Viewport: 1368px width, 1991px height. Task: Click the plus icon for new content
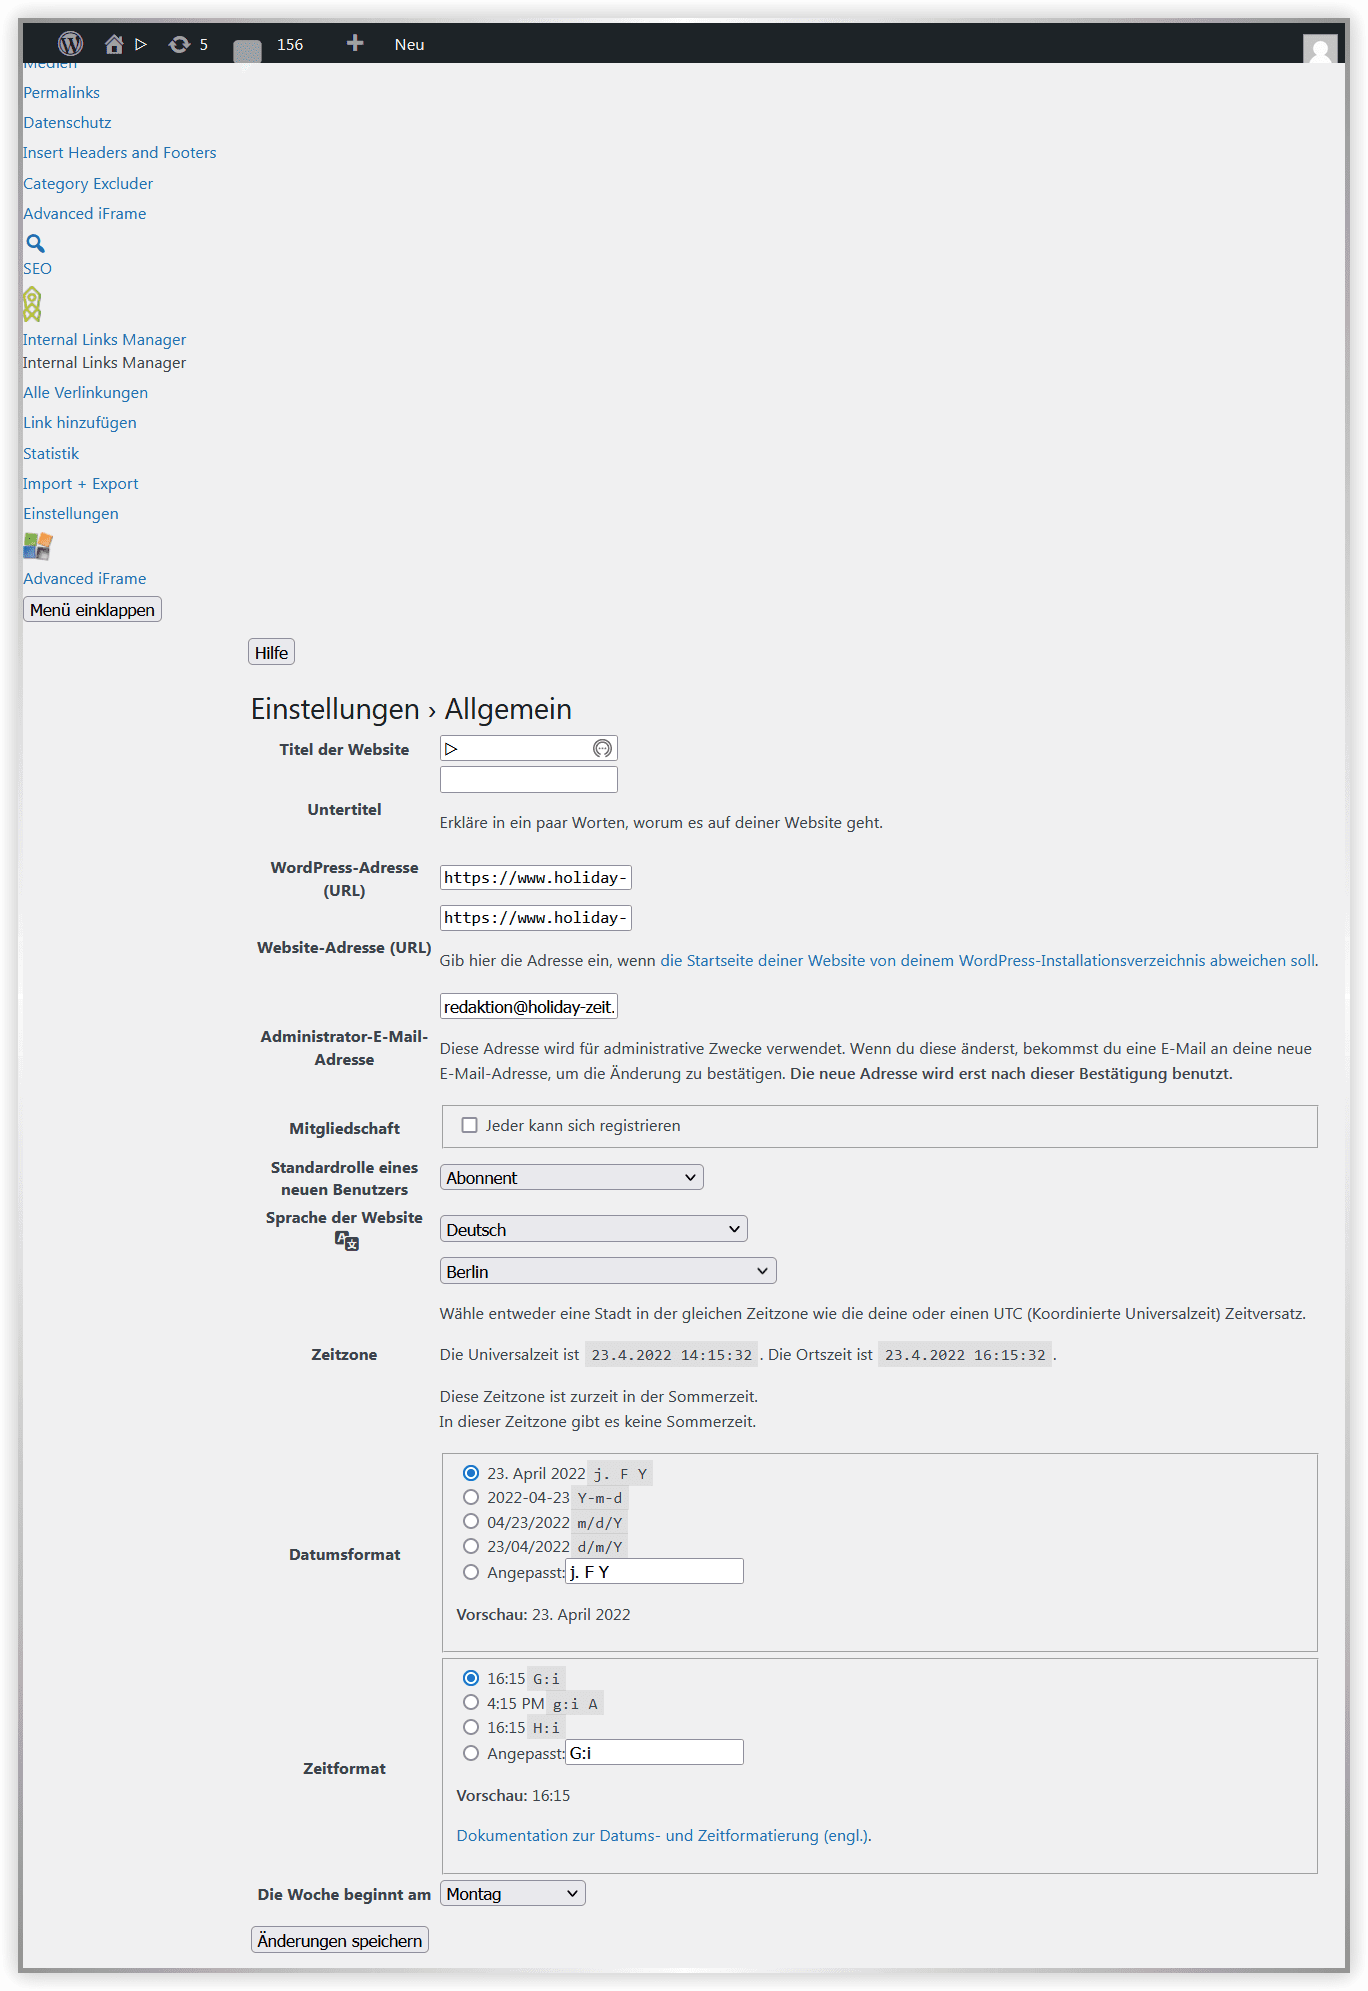click(354, 43)
